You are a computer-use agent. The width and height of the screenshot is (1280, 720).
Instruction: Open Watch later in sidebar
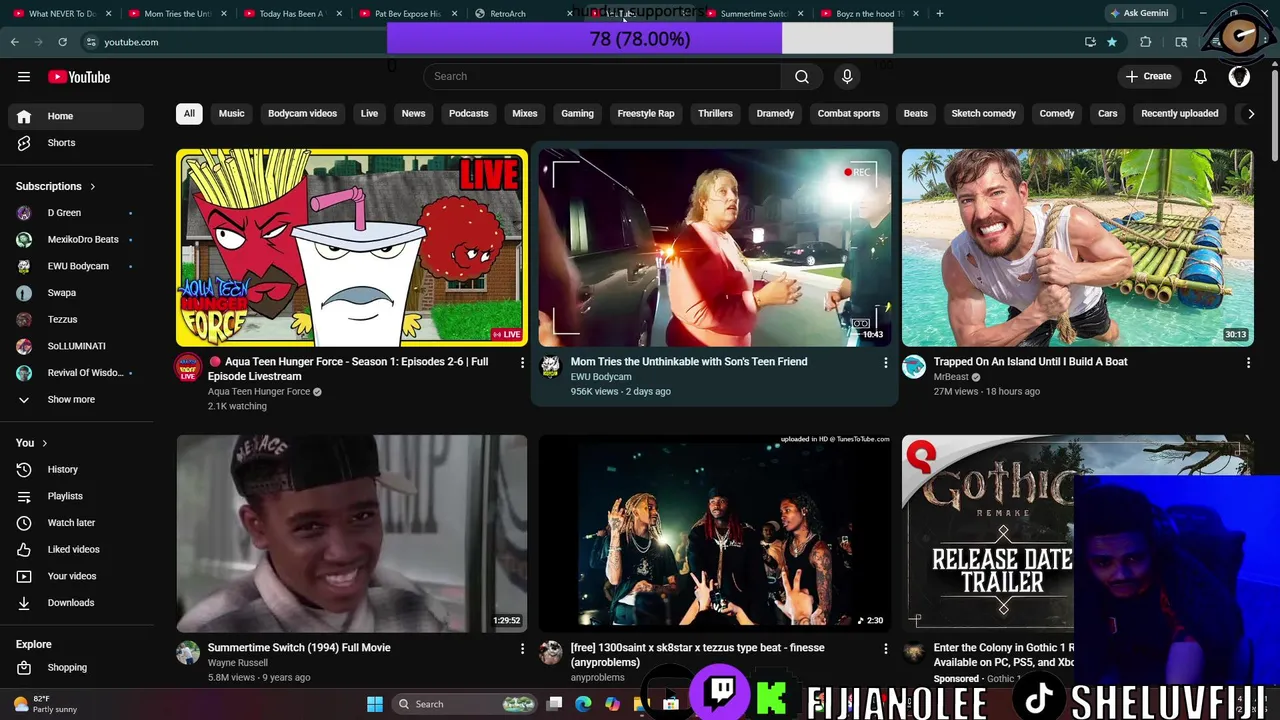[x=76, y=523]
